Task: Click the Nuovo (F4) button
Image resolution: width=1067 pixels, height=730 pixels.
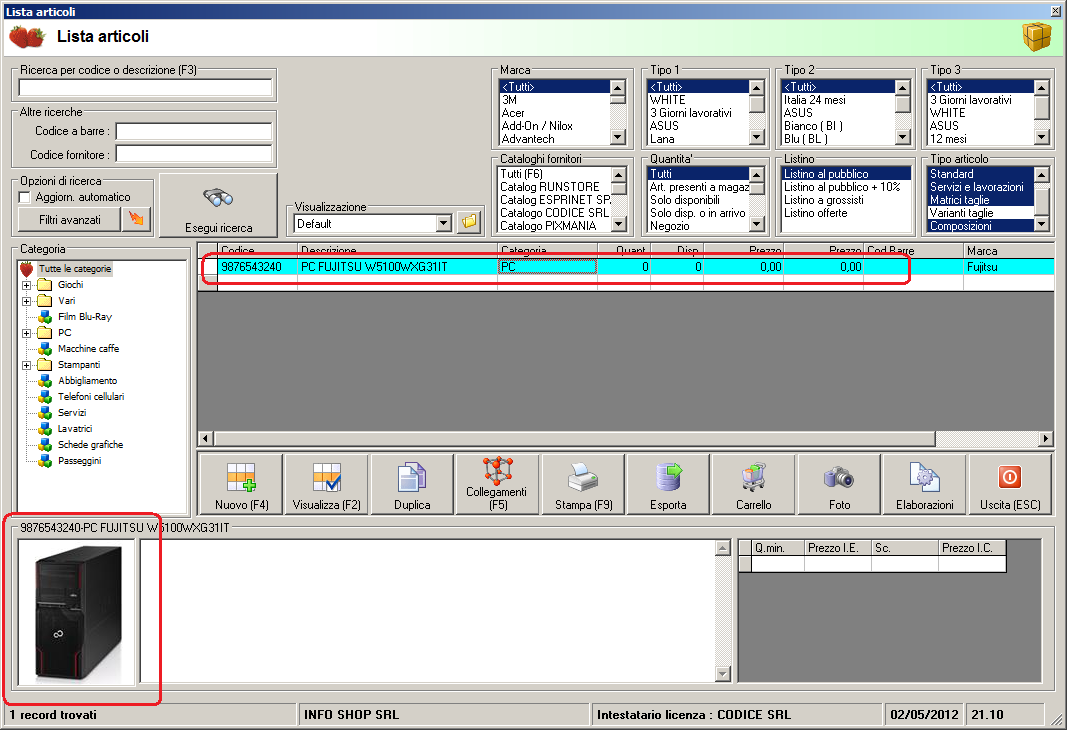Action: (x=241, y=484)
